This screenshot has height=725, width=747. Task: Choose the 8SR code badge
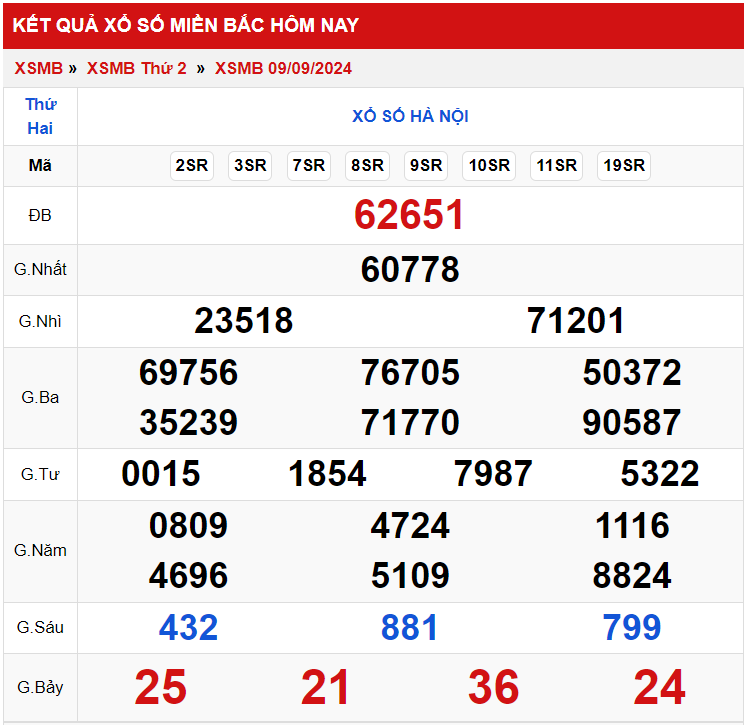(367, 166)
